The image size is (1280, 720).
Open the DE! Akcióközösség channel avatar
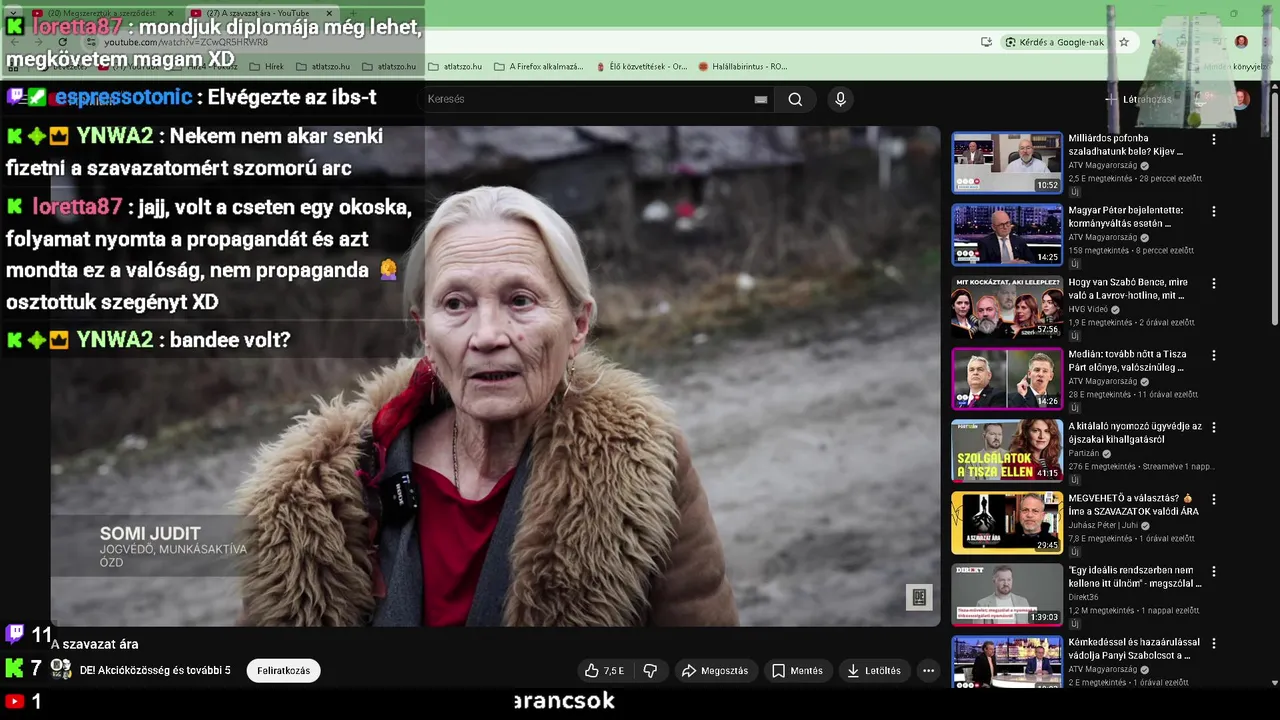61,669
